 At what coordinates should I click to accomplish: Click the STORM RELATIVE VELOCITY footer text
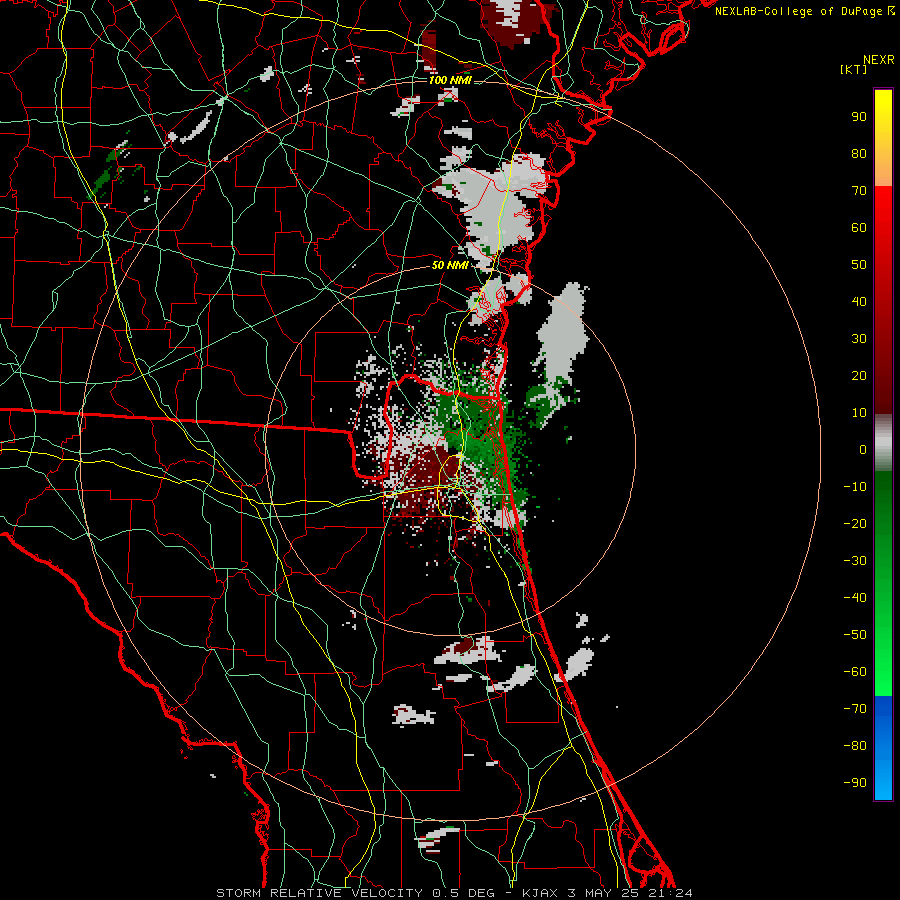coord(319,893)
